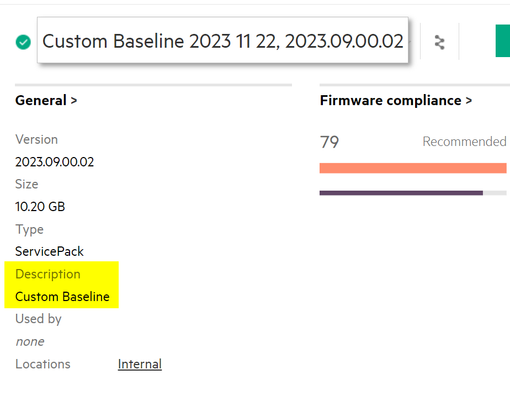The height and width of the screenshot is (399, 510).
Task: Select the Custom Baseline description value
Action: click(62, 297)
